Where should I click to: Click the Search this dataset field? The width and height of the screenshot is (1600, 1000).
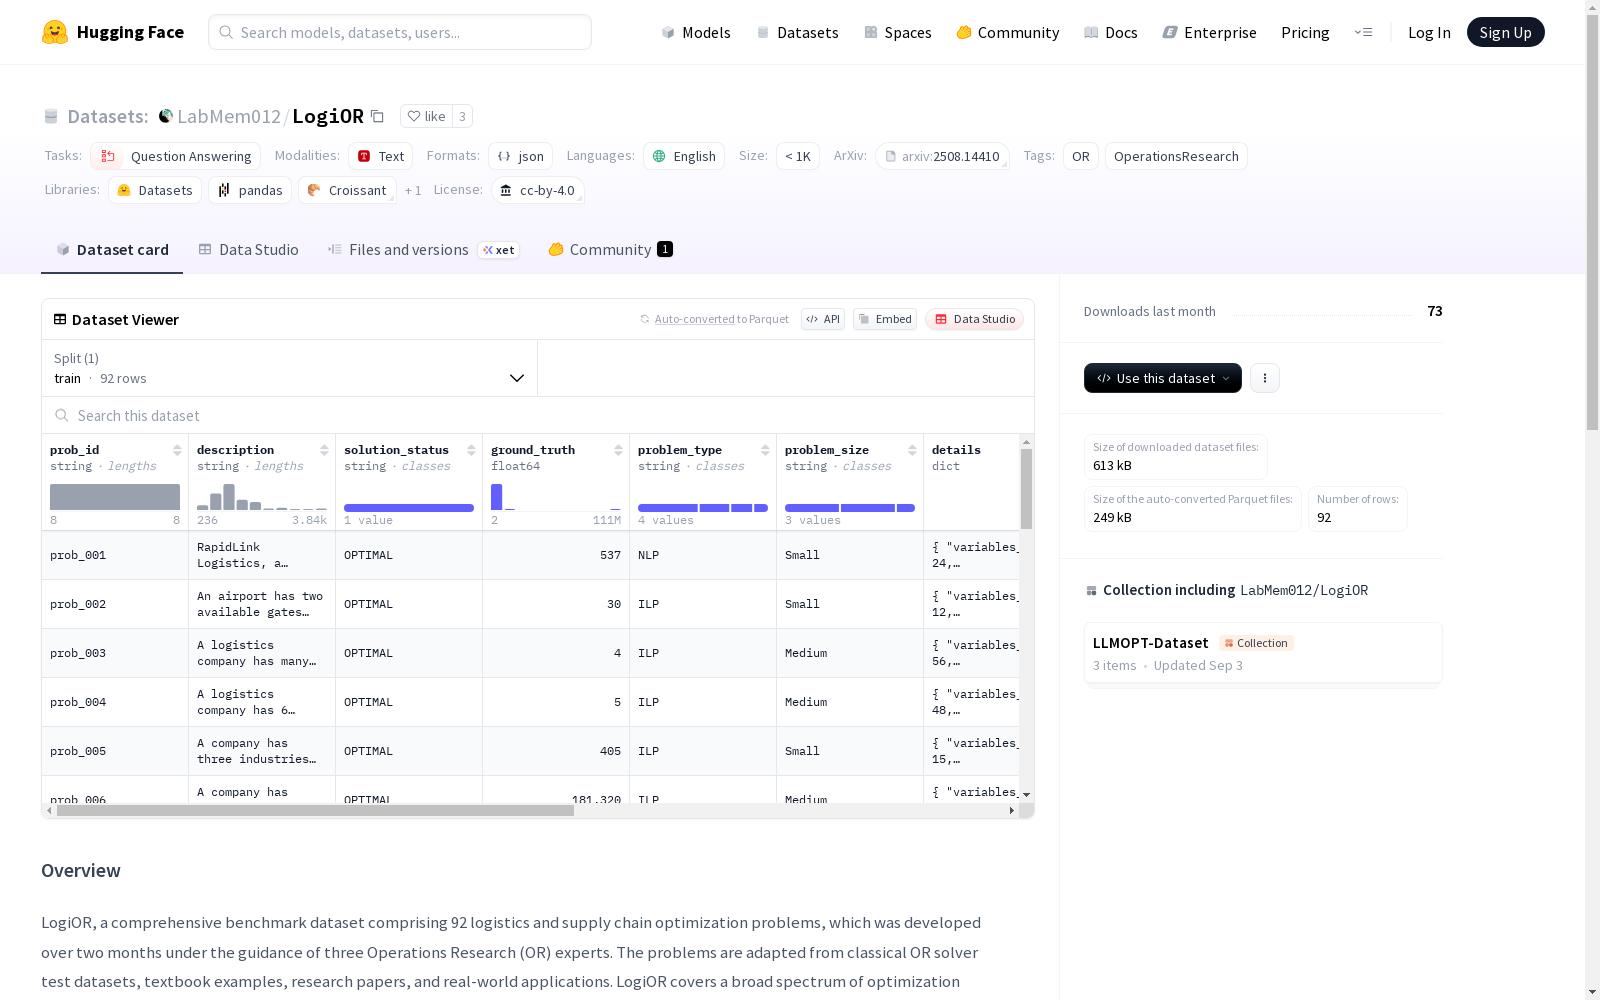point(538,415)
